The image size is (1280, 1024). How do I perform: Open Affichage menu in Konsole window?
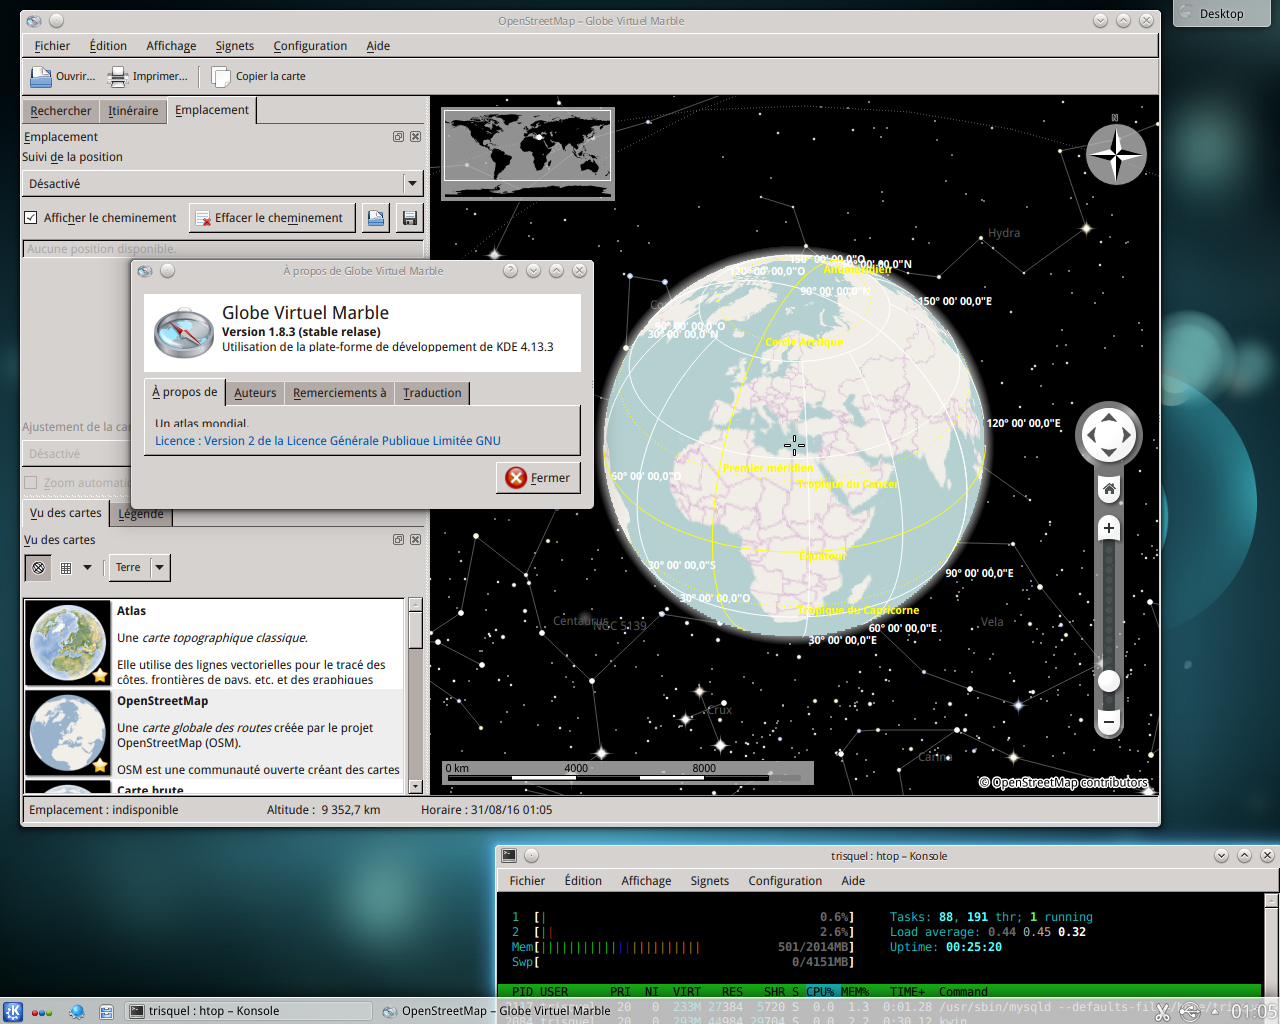pos(646,881)
